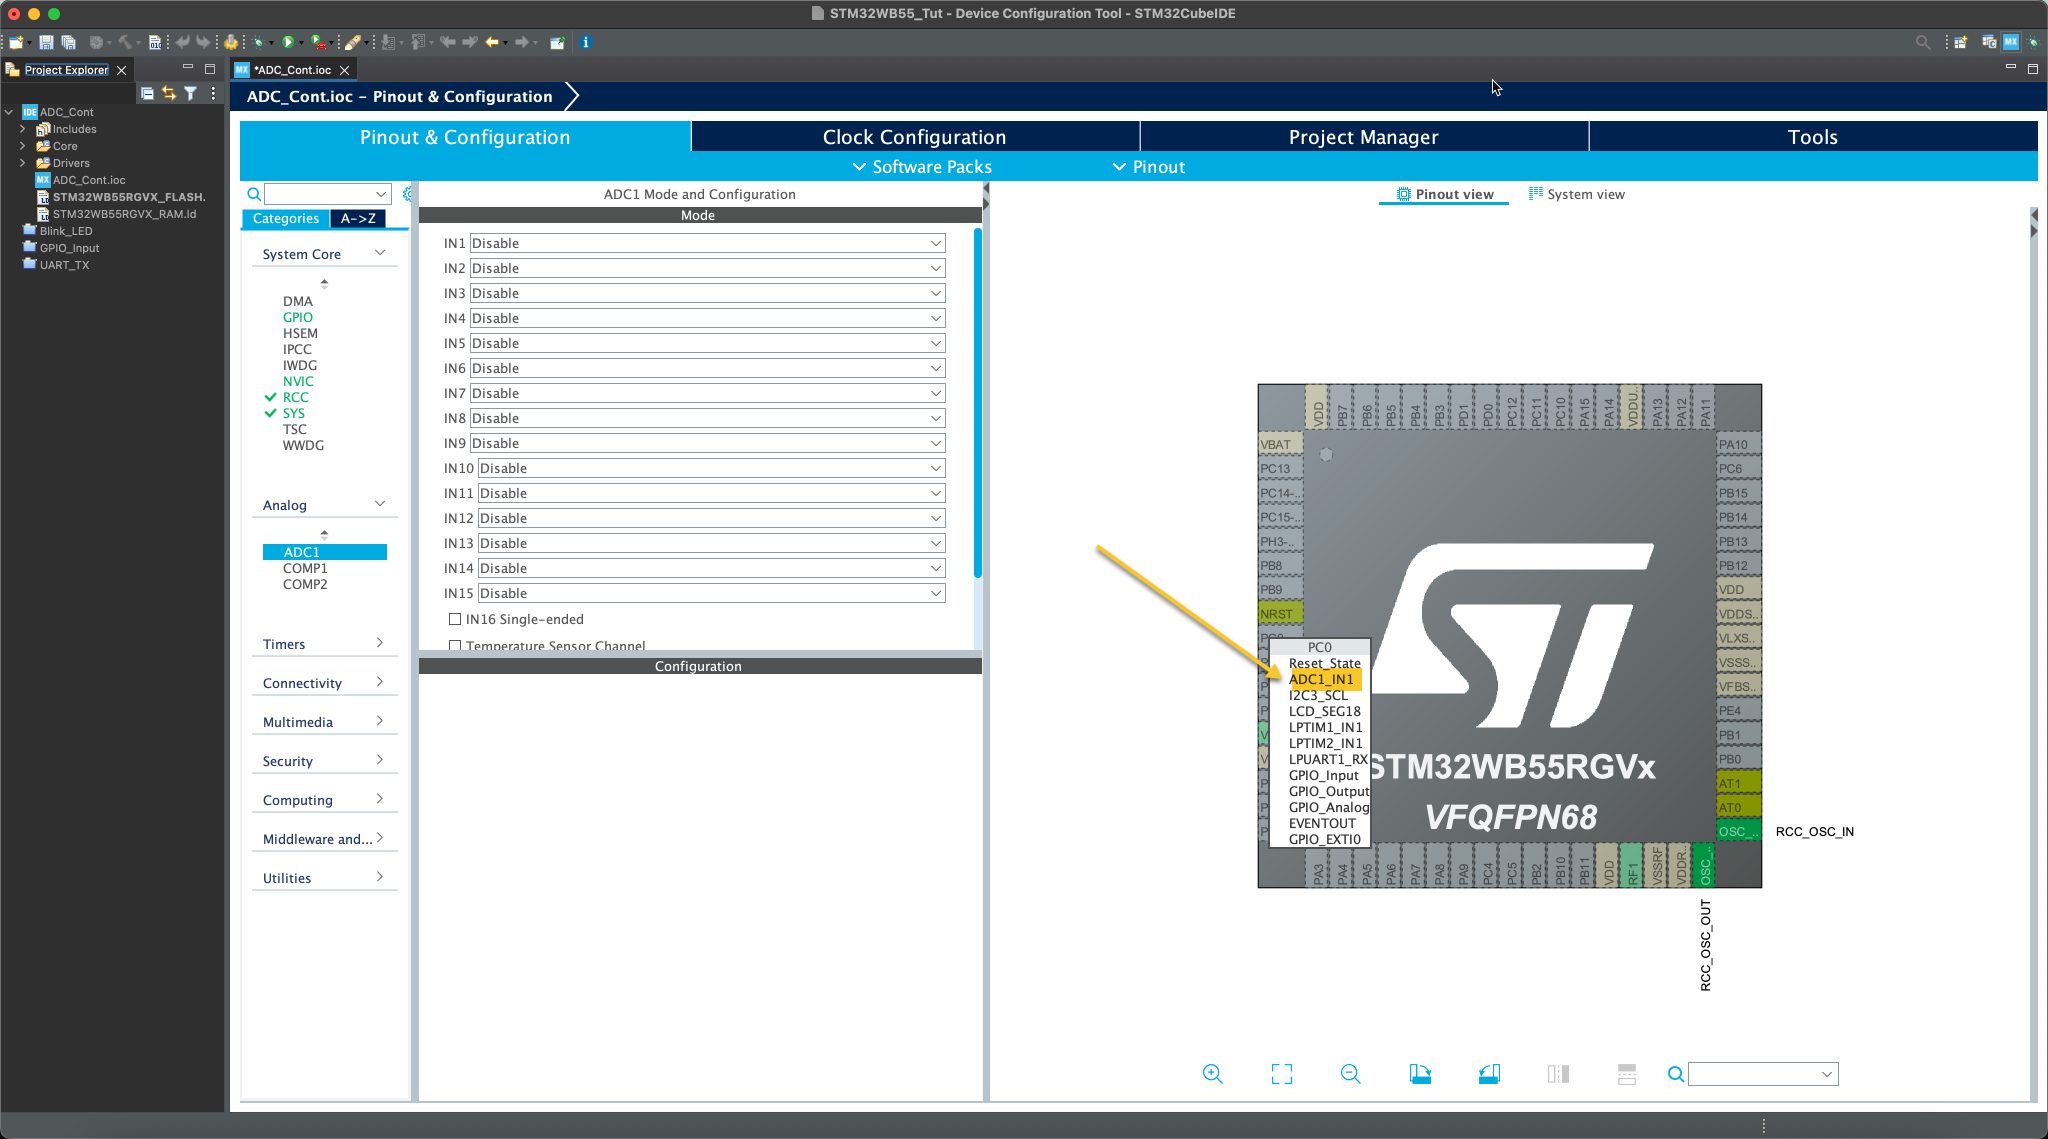Enable IN16 Single-ended checkbox
The height and width of the screenshot is (1139, 2048).
[x=455, y=619]
